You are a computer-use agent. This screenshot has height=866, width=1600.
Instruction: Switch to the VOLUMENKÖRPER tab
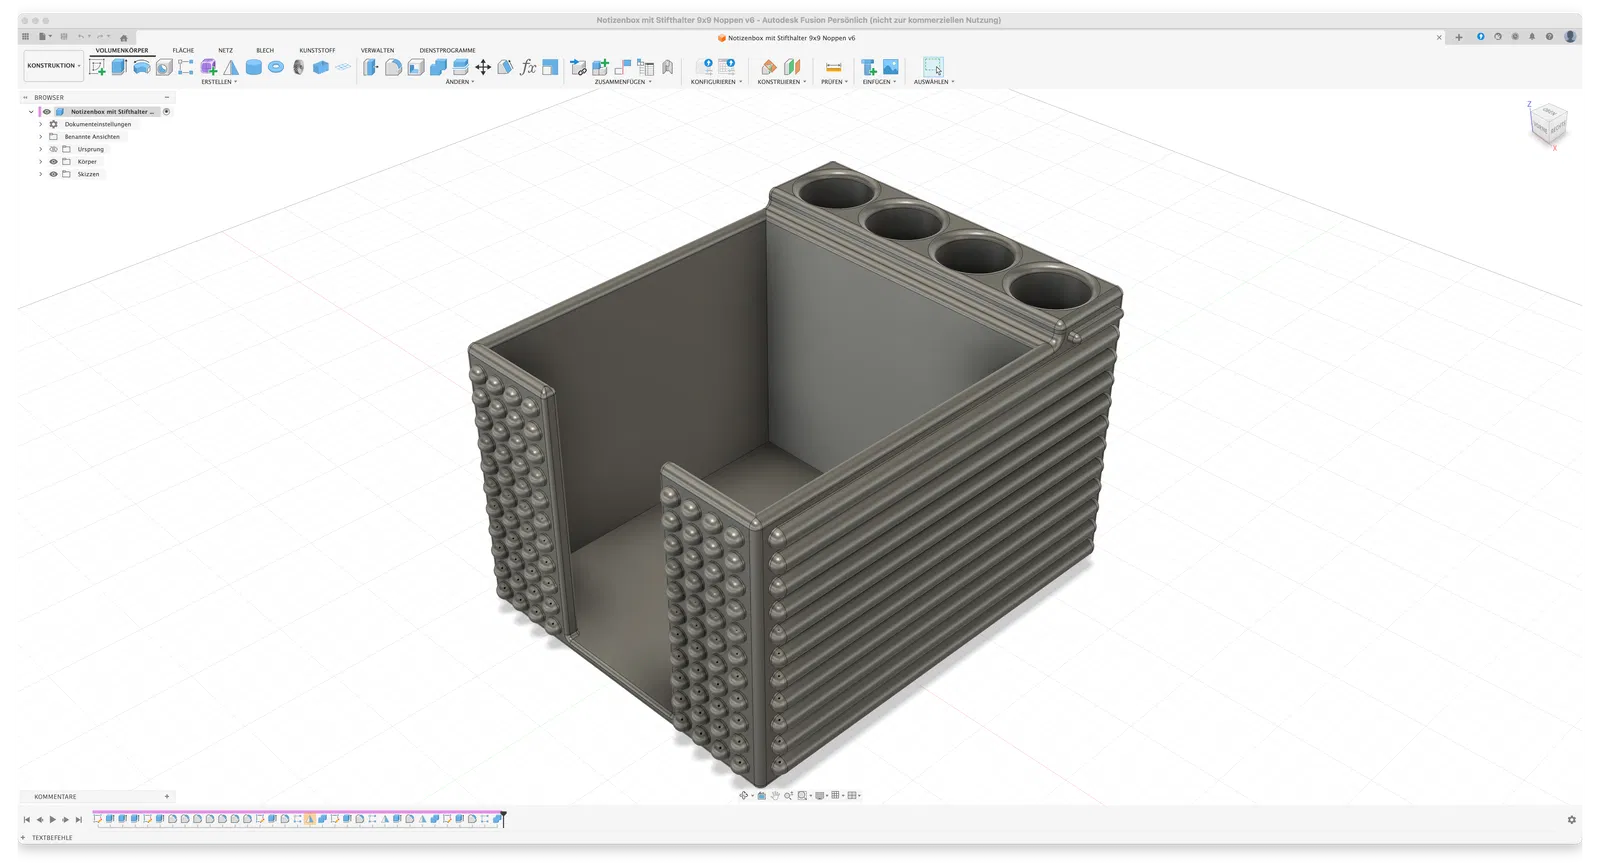122,50
